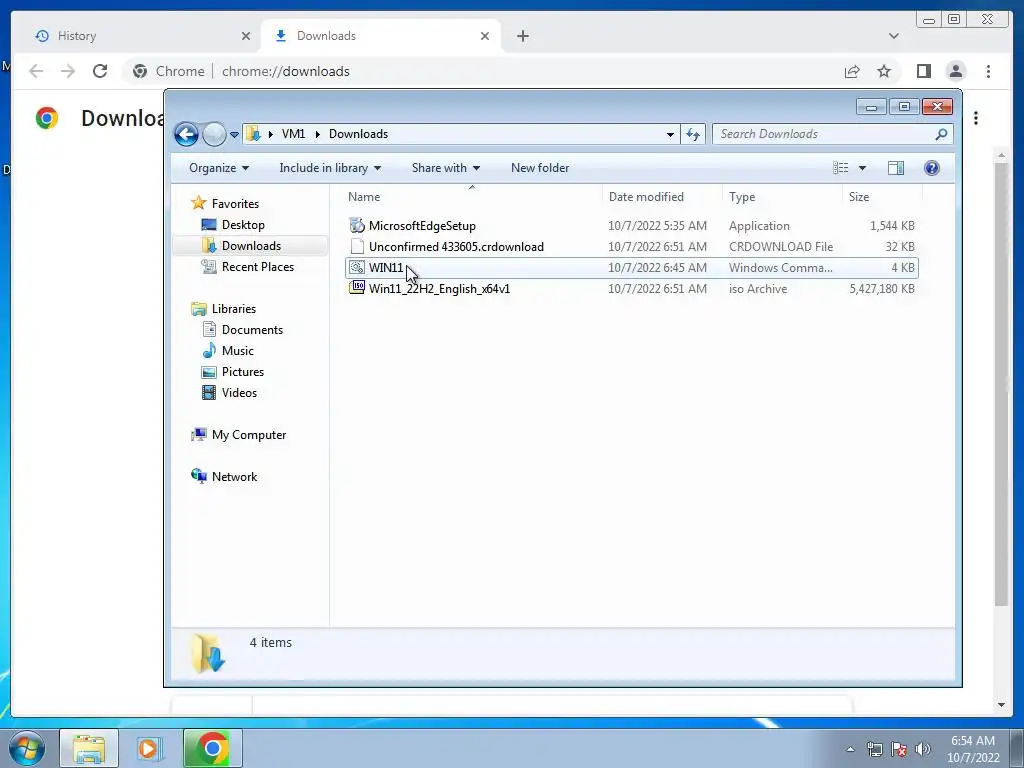The width and height of the screenshot is (1024, 768).
Task: Click the volume speaker tray icon
Action: coord(923,749)
